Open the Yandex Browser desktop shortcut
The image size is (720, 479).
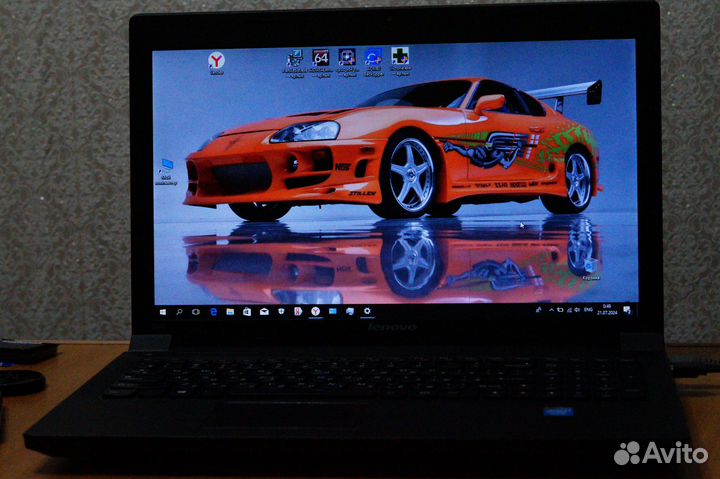(x=216, y=63)
